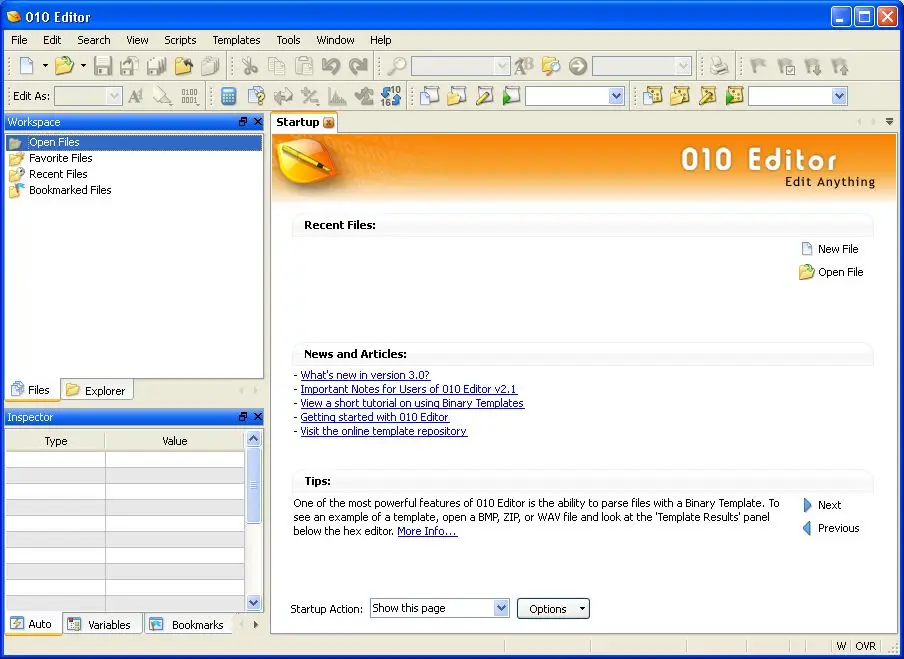Open the Binary Templates tutorial link

pos(412,403)
